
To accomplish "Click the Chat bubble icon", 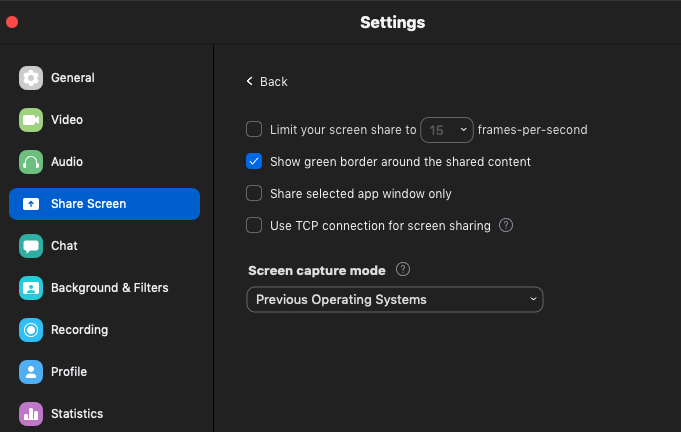I will coord(31,246).
